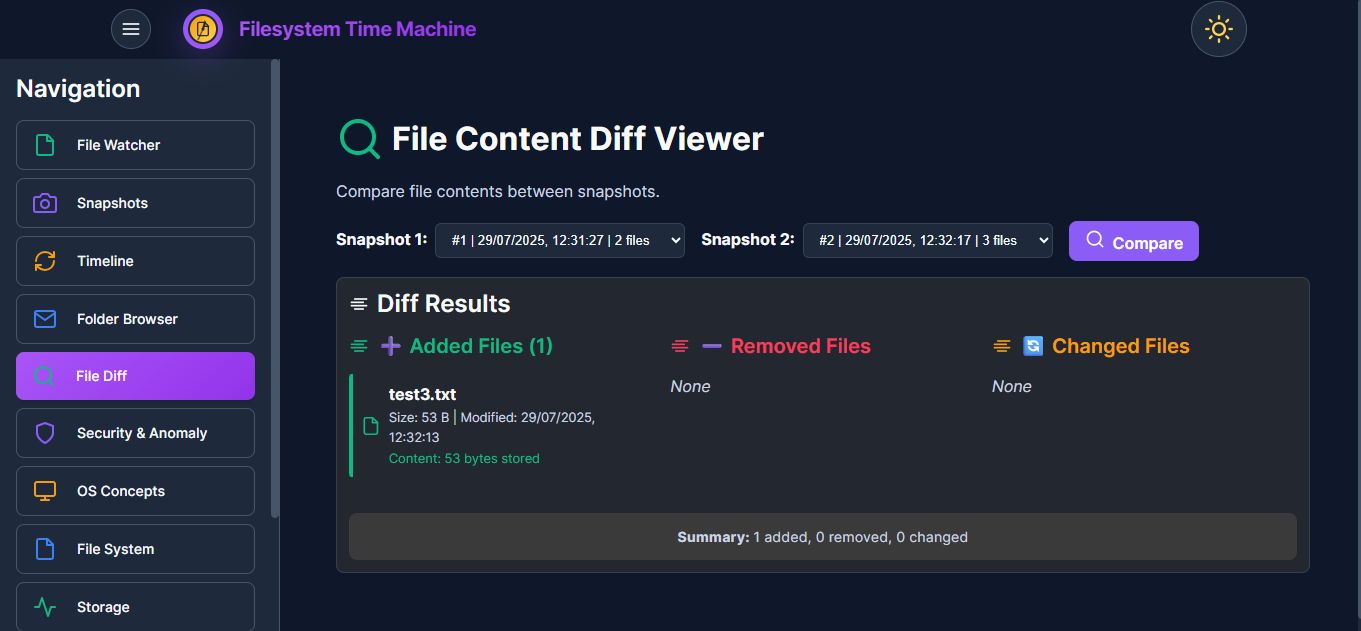Toggle the hamburger navigation menu
Image resolution: width=1361 pixels, height=631 pixels.
131,29
